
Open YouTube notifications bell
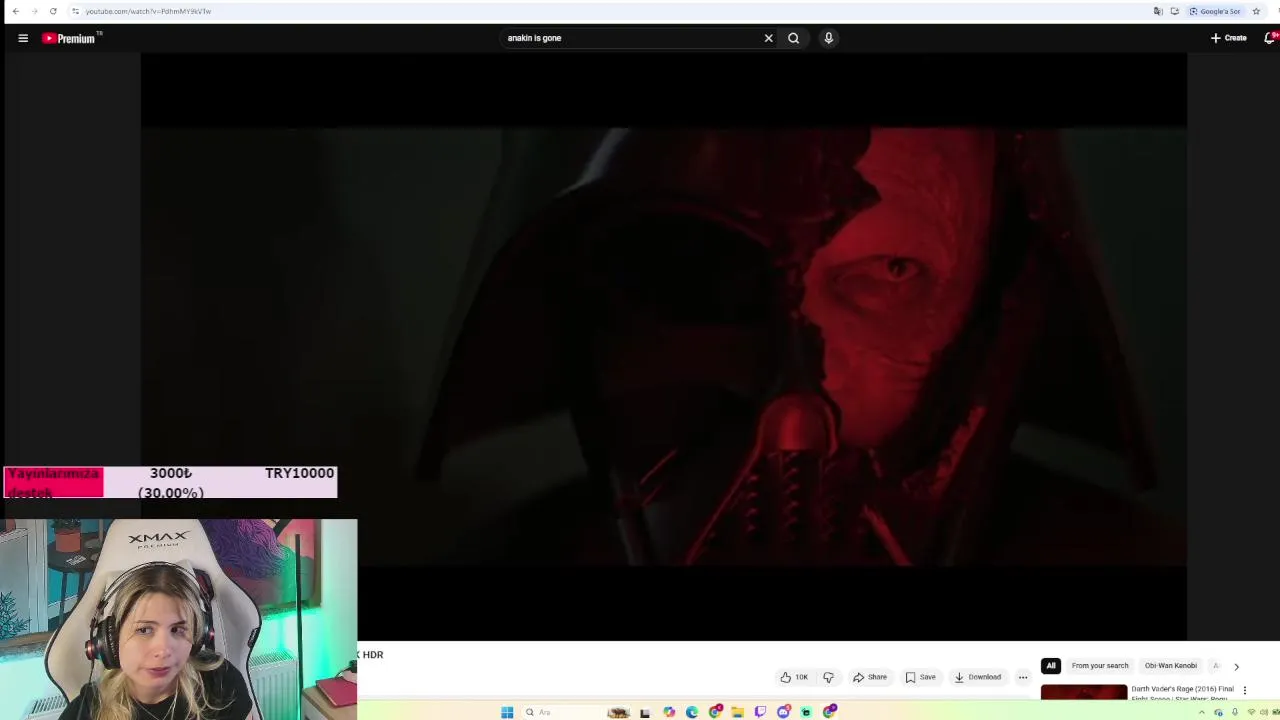point(1270,38)
